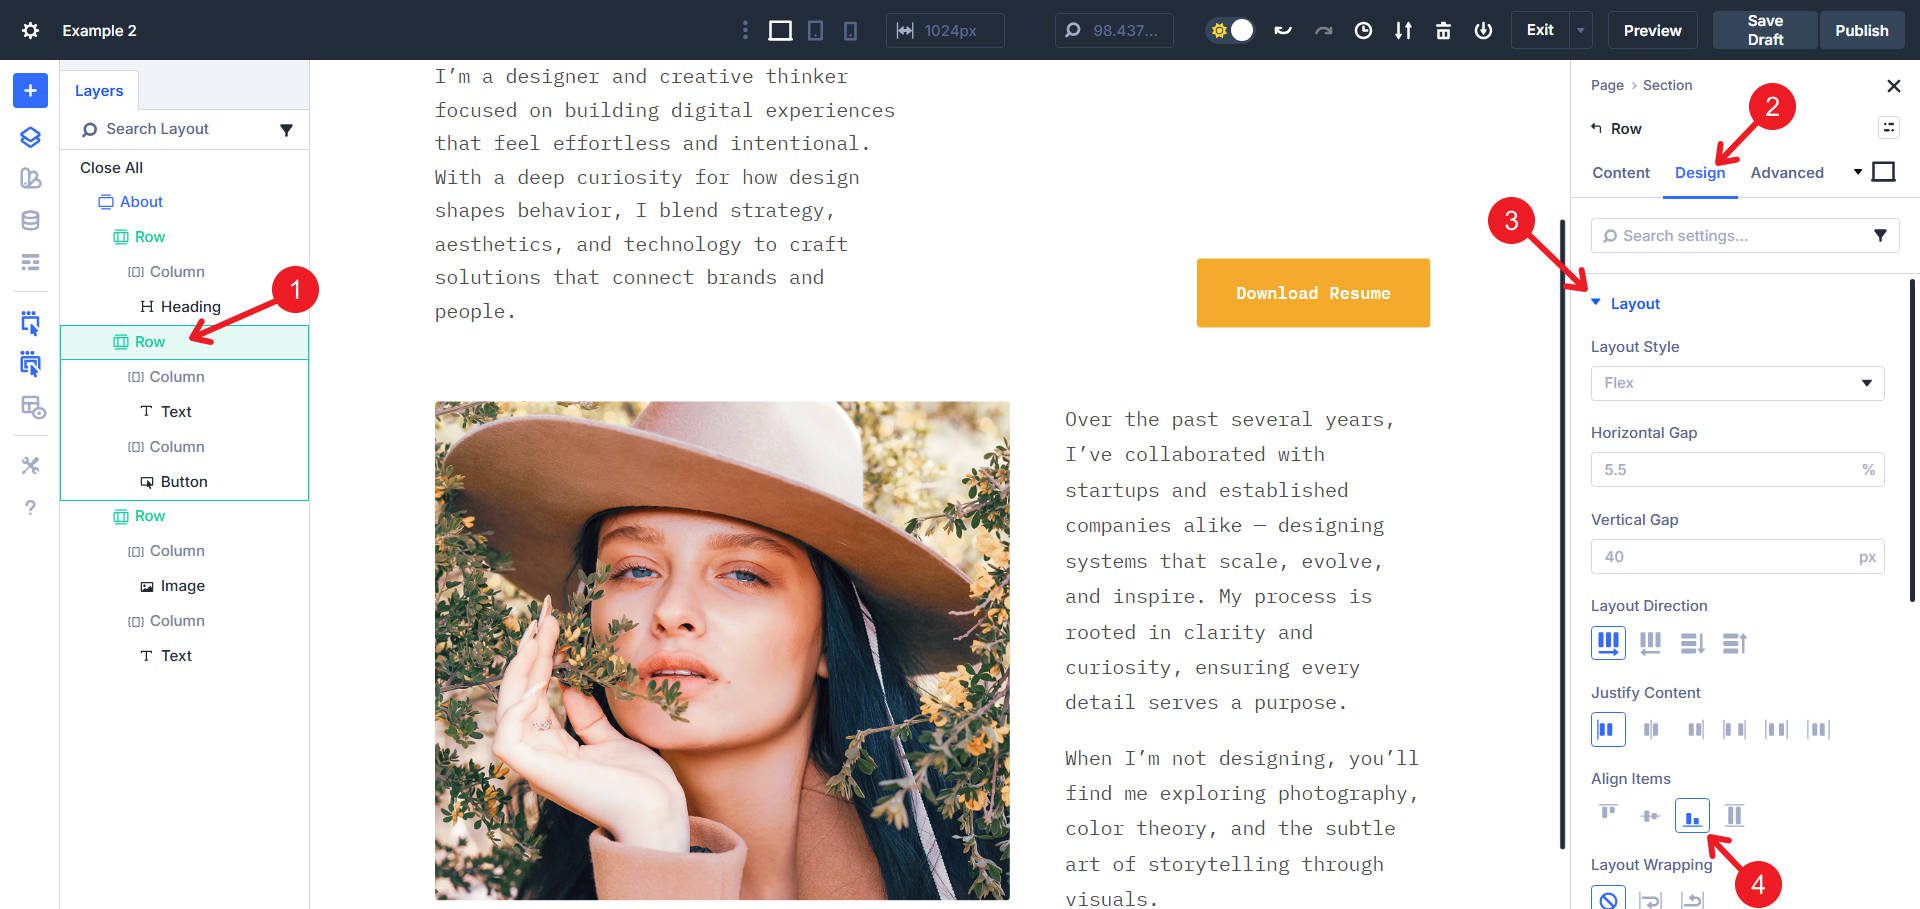Click the Horizontal Gap input field
The width and height of the screenshot is (1920, 909).
point(1725,470)
